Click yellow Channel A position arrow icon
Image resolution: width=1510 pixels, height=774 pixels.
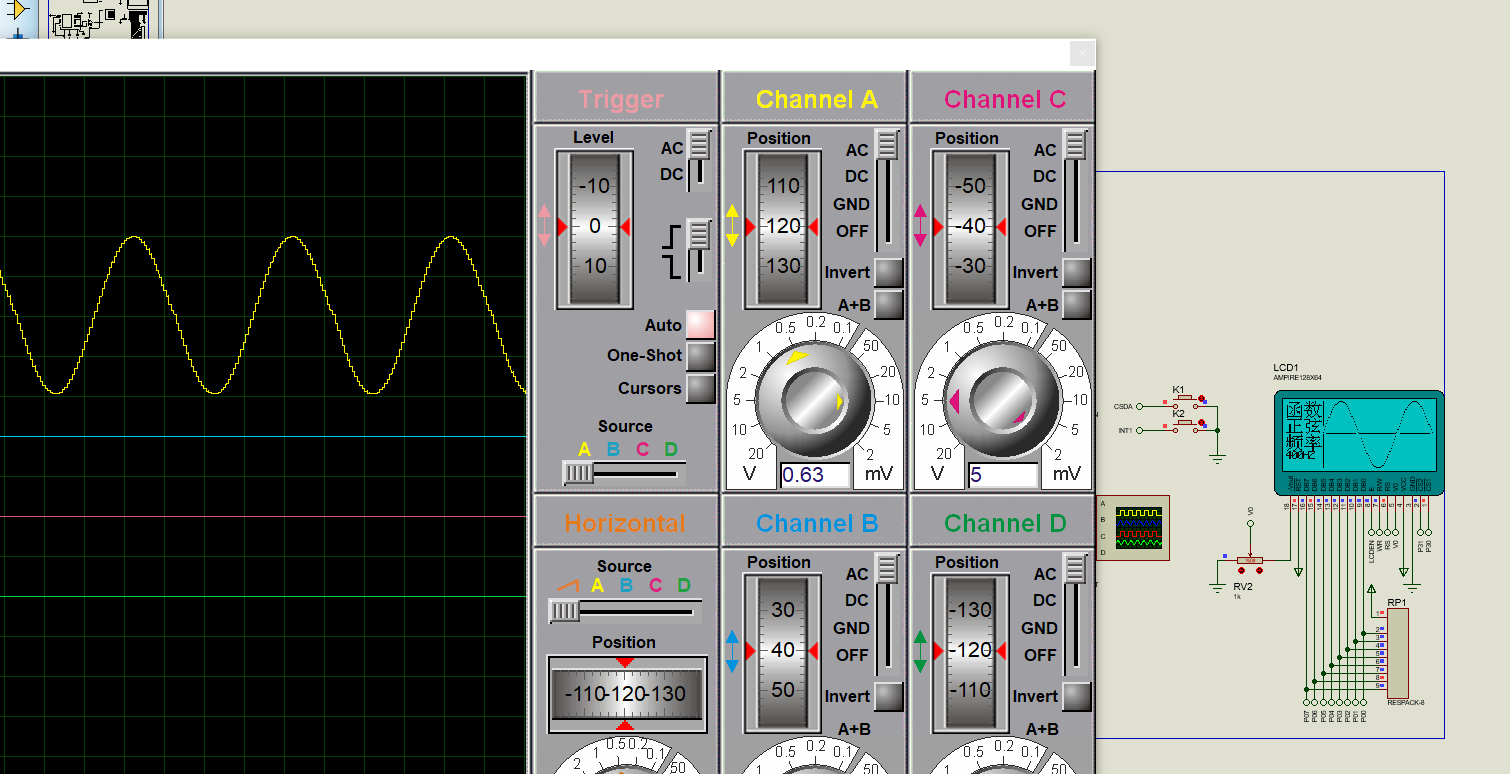[732, 226]
